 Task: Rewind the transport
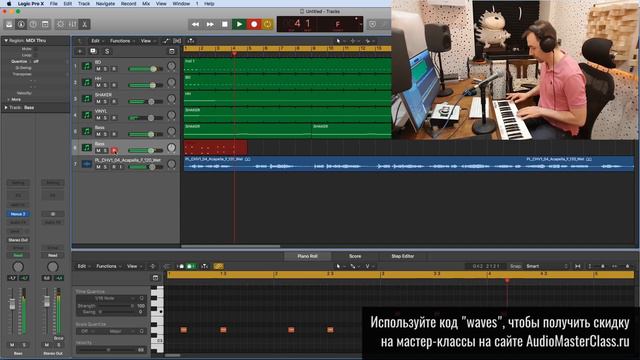(196, 24)
